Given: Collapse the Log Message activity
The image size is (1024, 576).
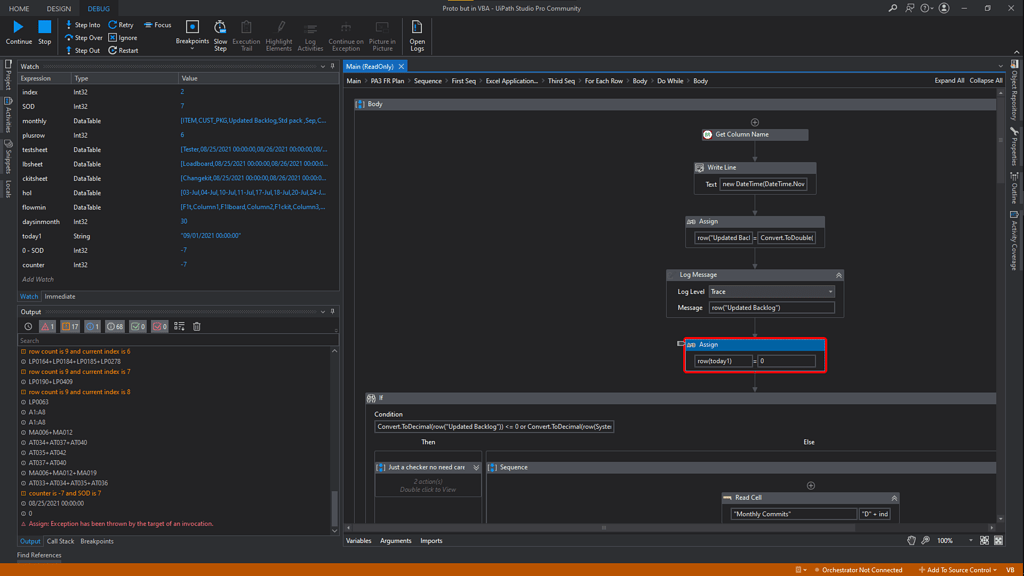Looking at the screenshot, I should tap(838, 275).
